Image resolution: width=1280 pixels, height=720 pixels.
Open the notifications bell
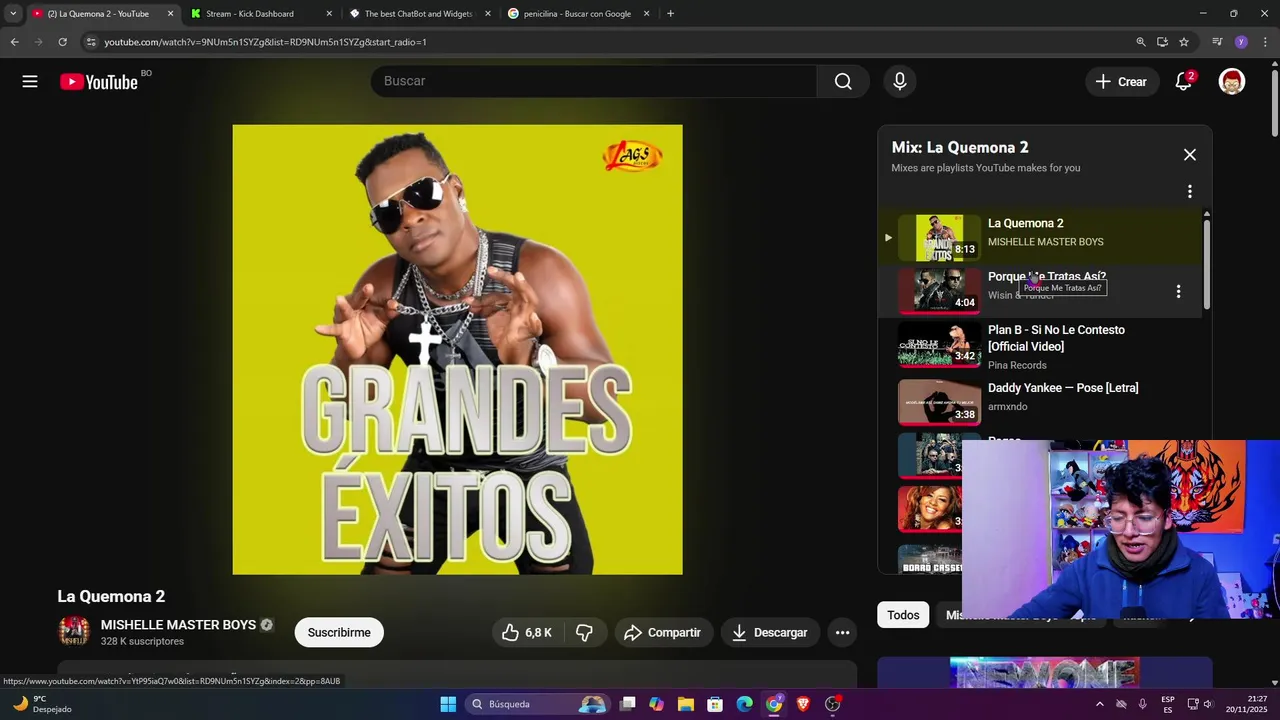tap(1183, 82)
